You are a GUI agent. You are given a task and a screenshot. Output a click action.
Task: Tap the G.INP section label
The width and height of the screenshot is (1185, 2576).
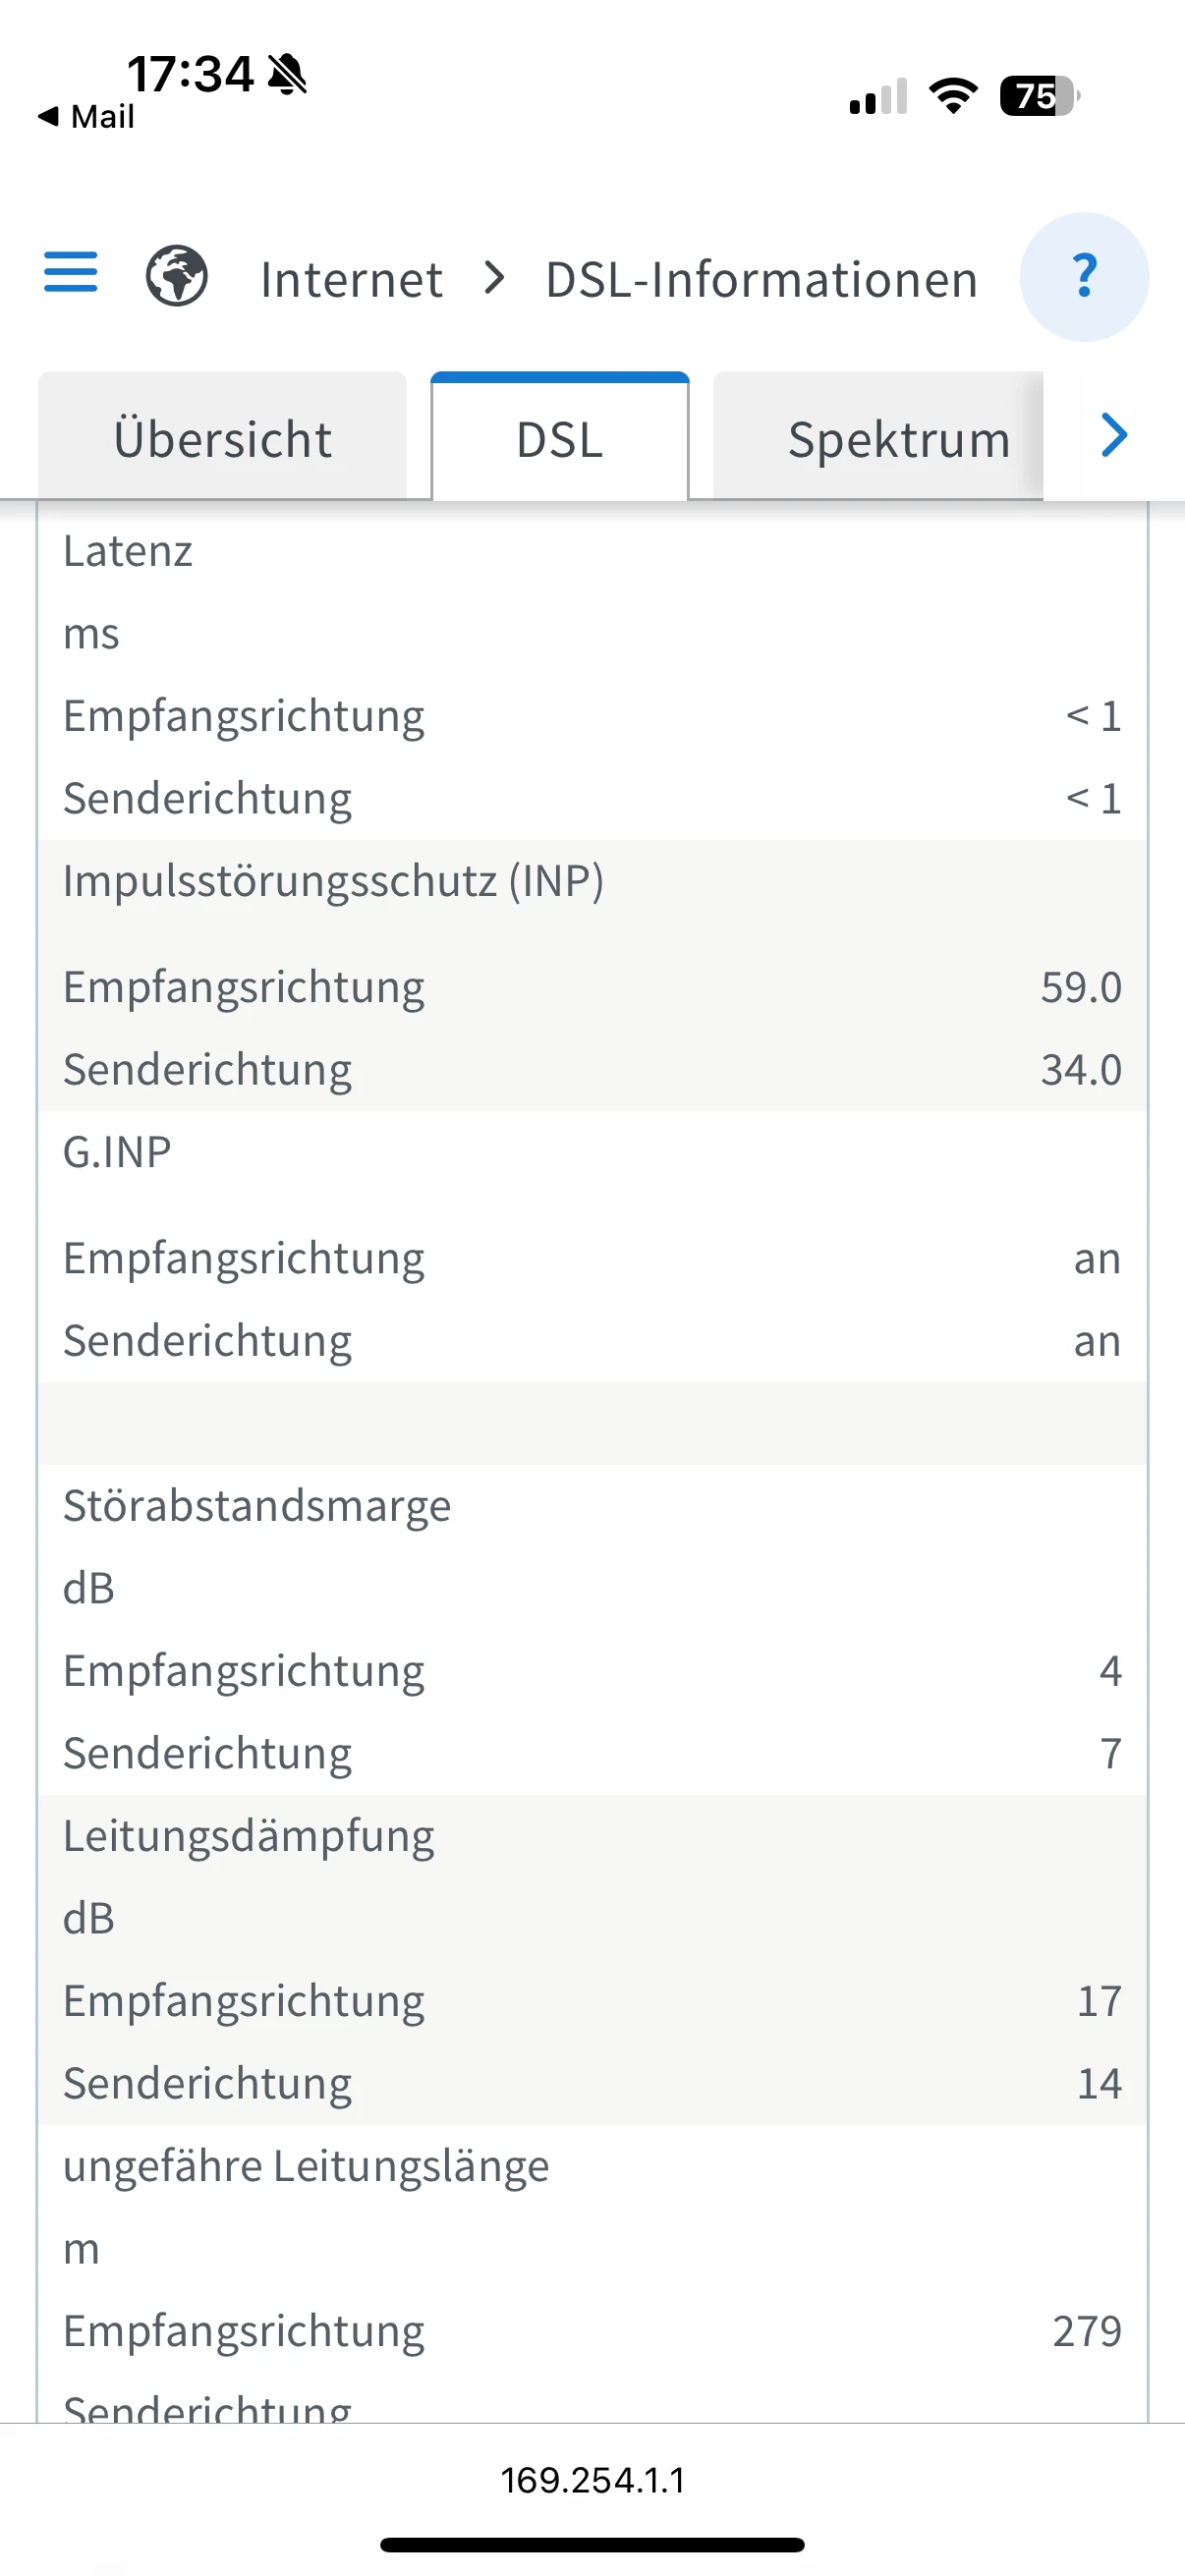coord(117,1152)
